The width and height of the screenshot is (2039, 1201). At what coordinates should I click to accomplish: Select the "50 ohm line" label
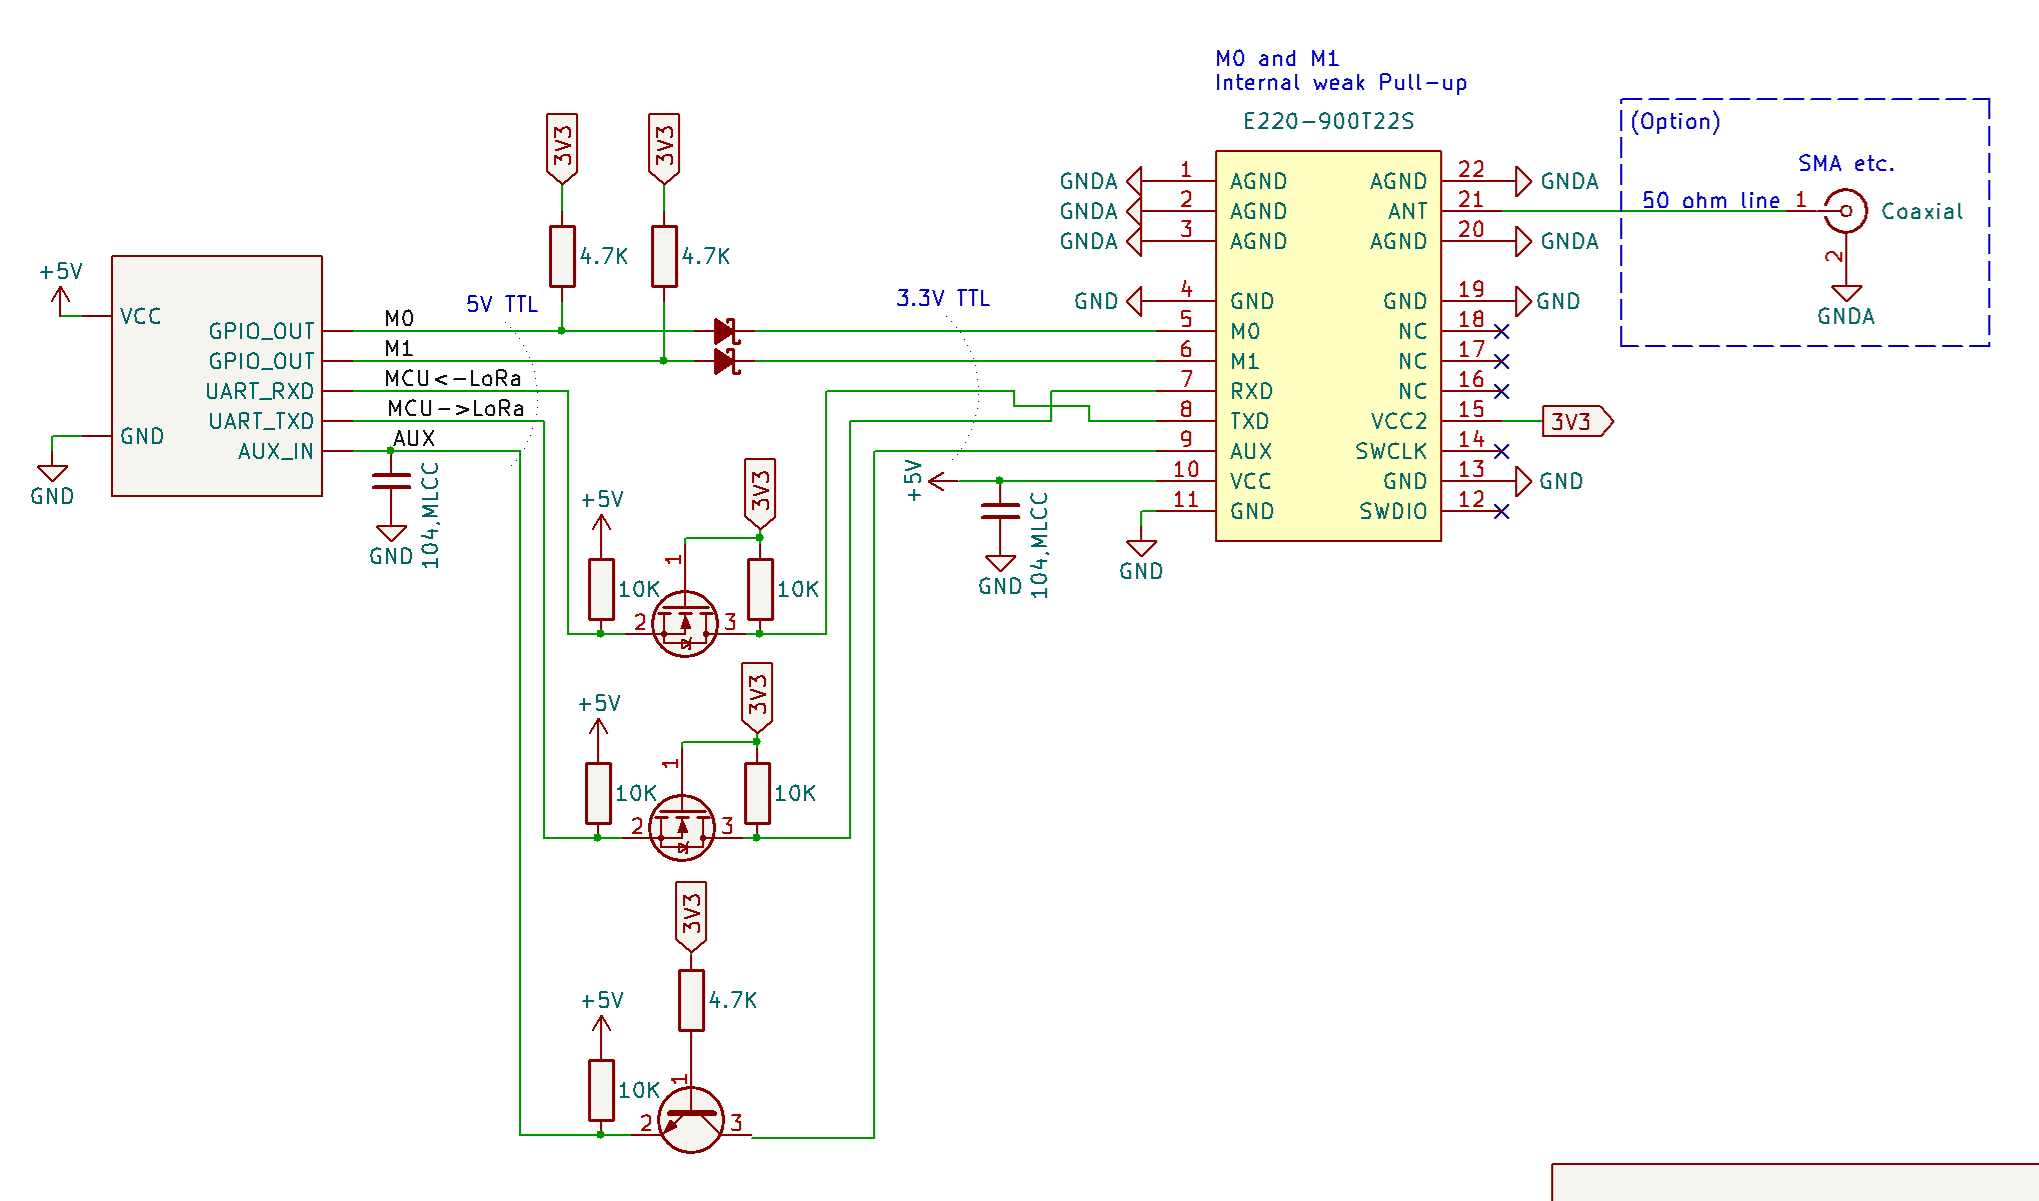(x=1711, y=200)
